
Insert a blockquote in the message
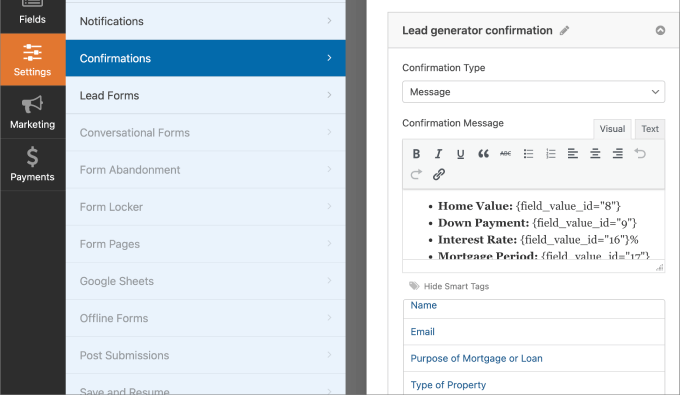(x=483, y=153)
